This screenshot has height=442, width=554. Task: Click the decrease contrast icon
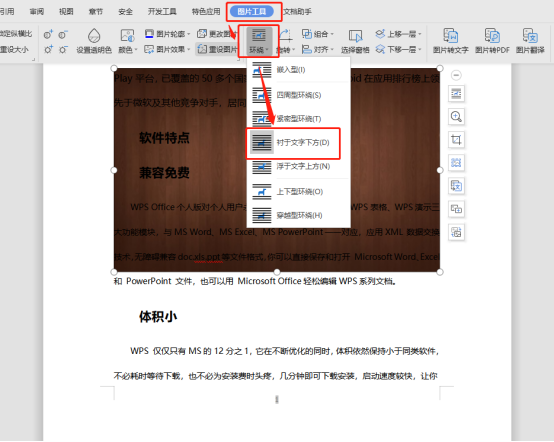63,35
